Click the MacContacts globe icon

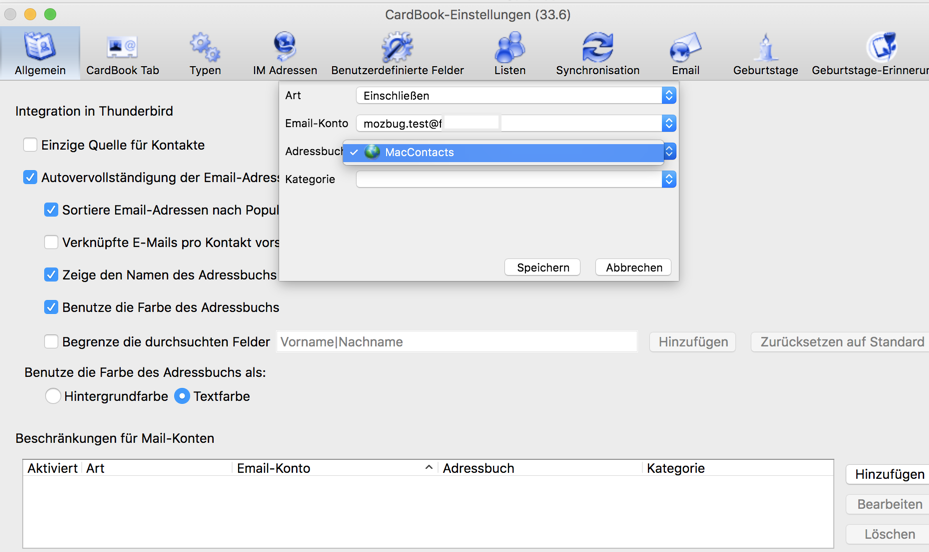372,152
